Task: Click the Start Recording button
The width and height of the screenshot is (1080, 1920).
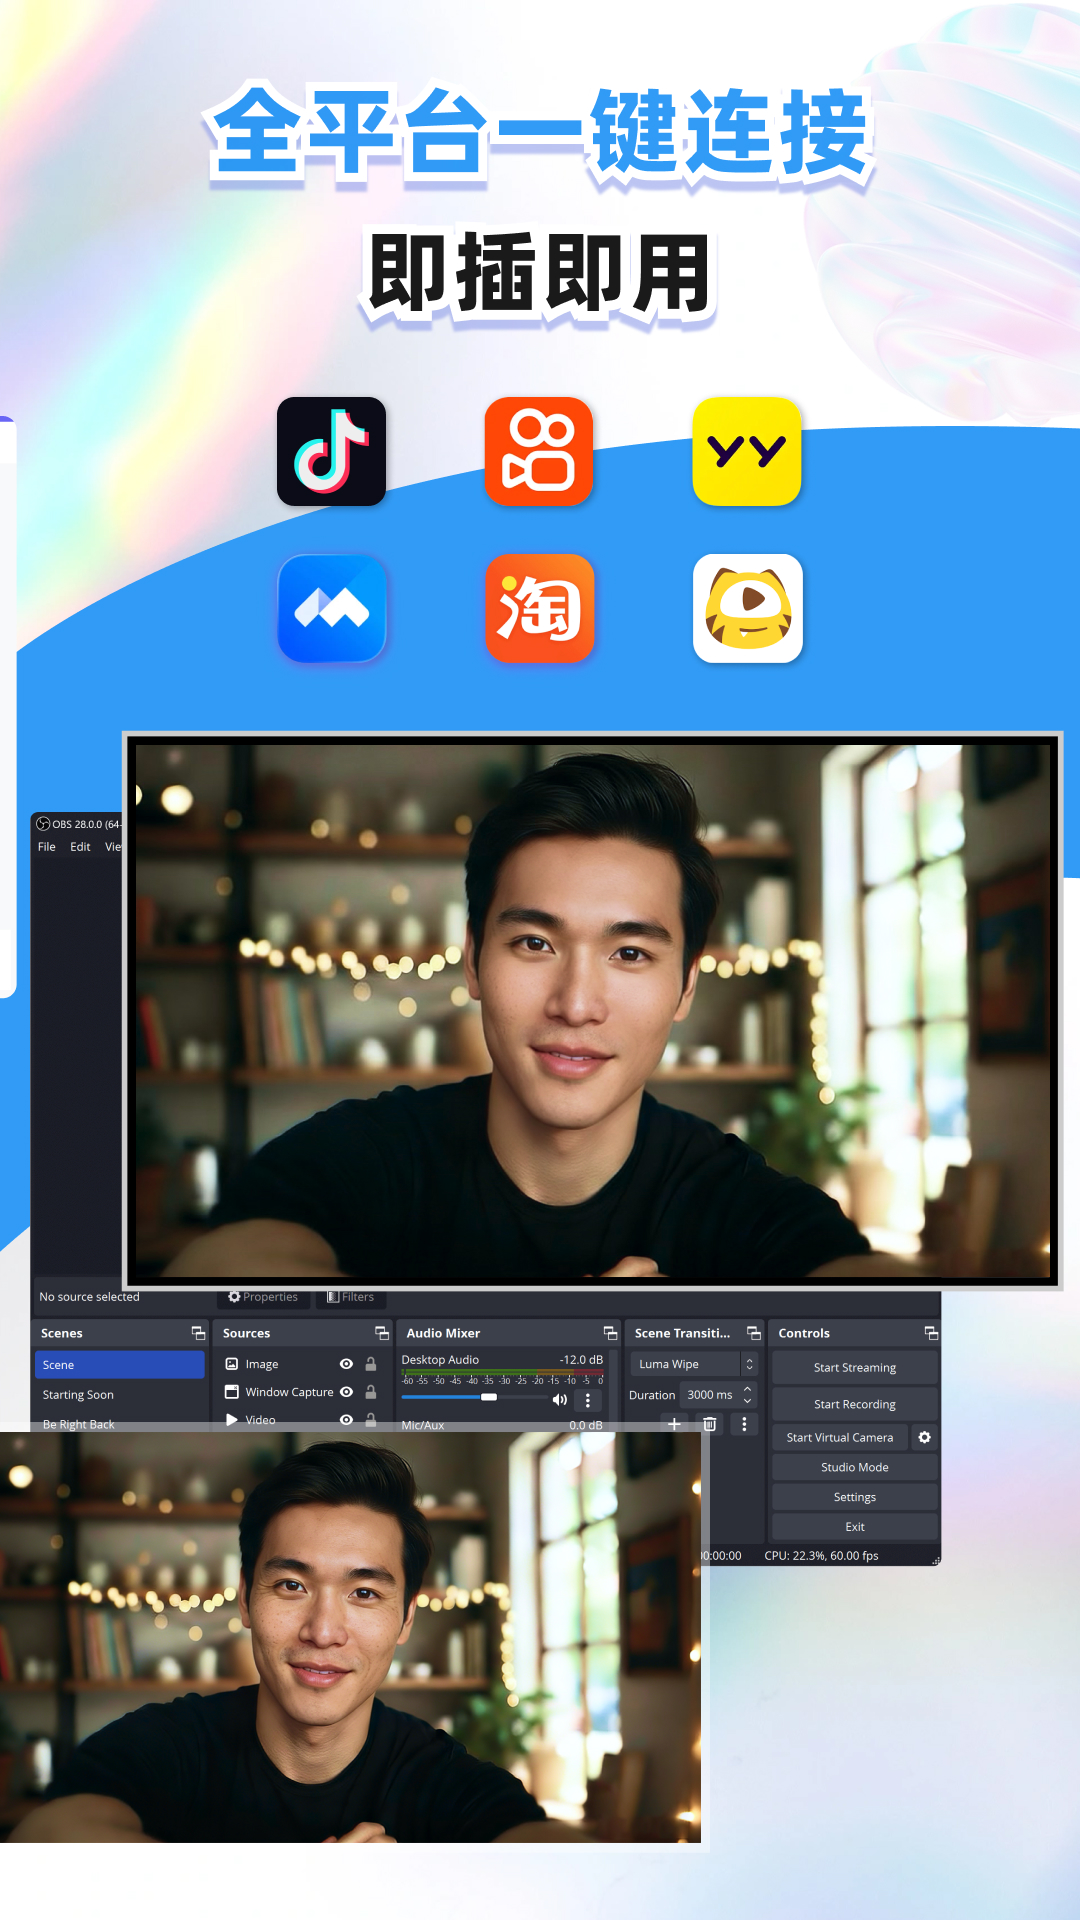Action: pyautogui.click(x=855, y=1405)
